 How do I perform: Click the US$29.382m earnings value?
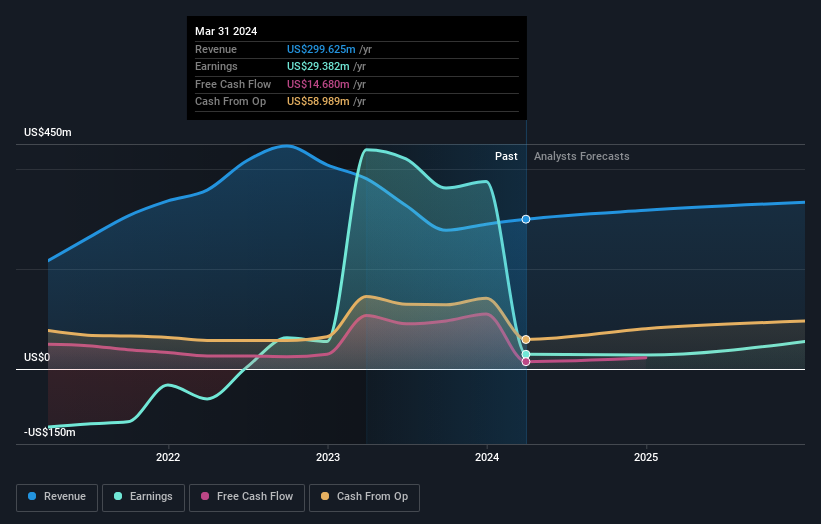318,66
